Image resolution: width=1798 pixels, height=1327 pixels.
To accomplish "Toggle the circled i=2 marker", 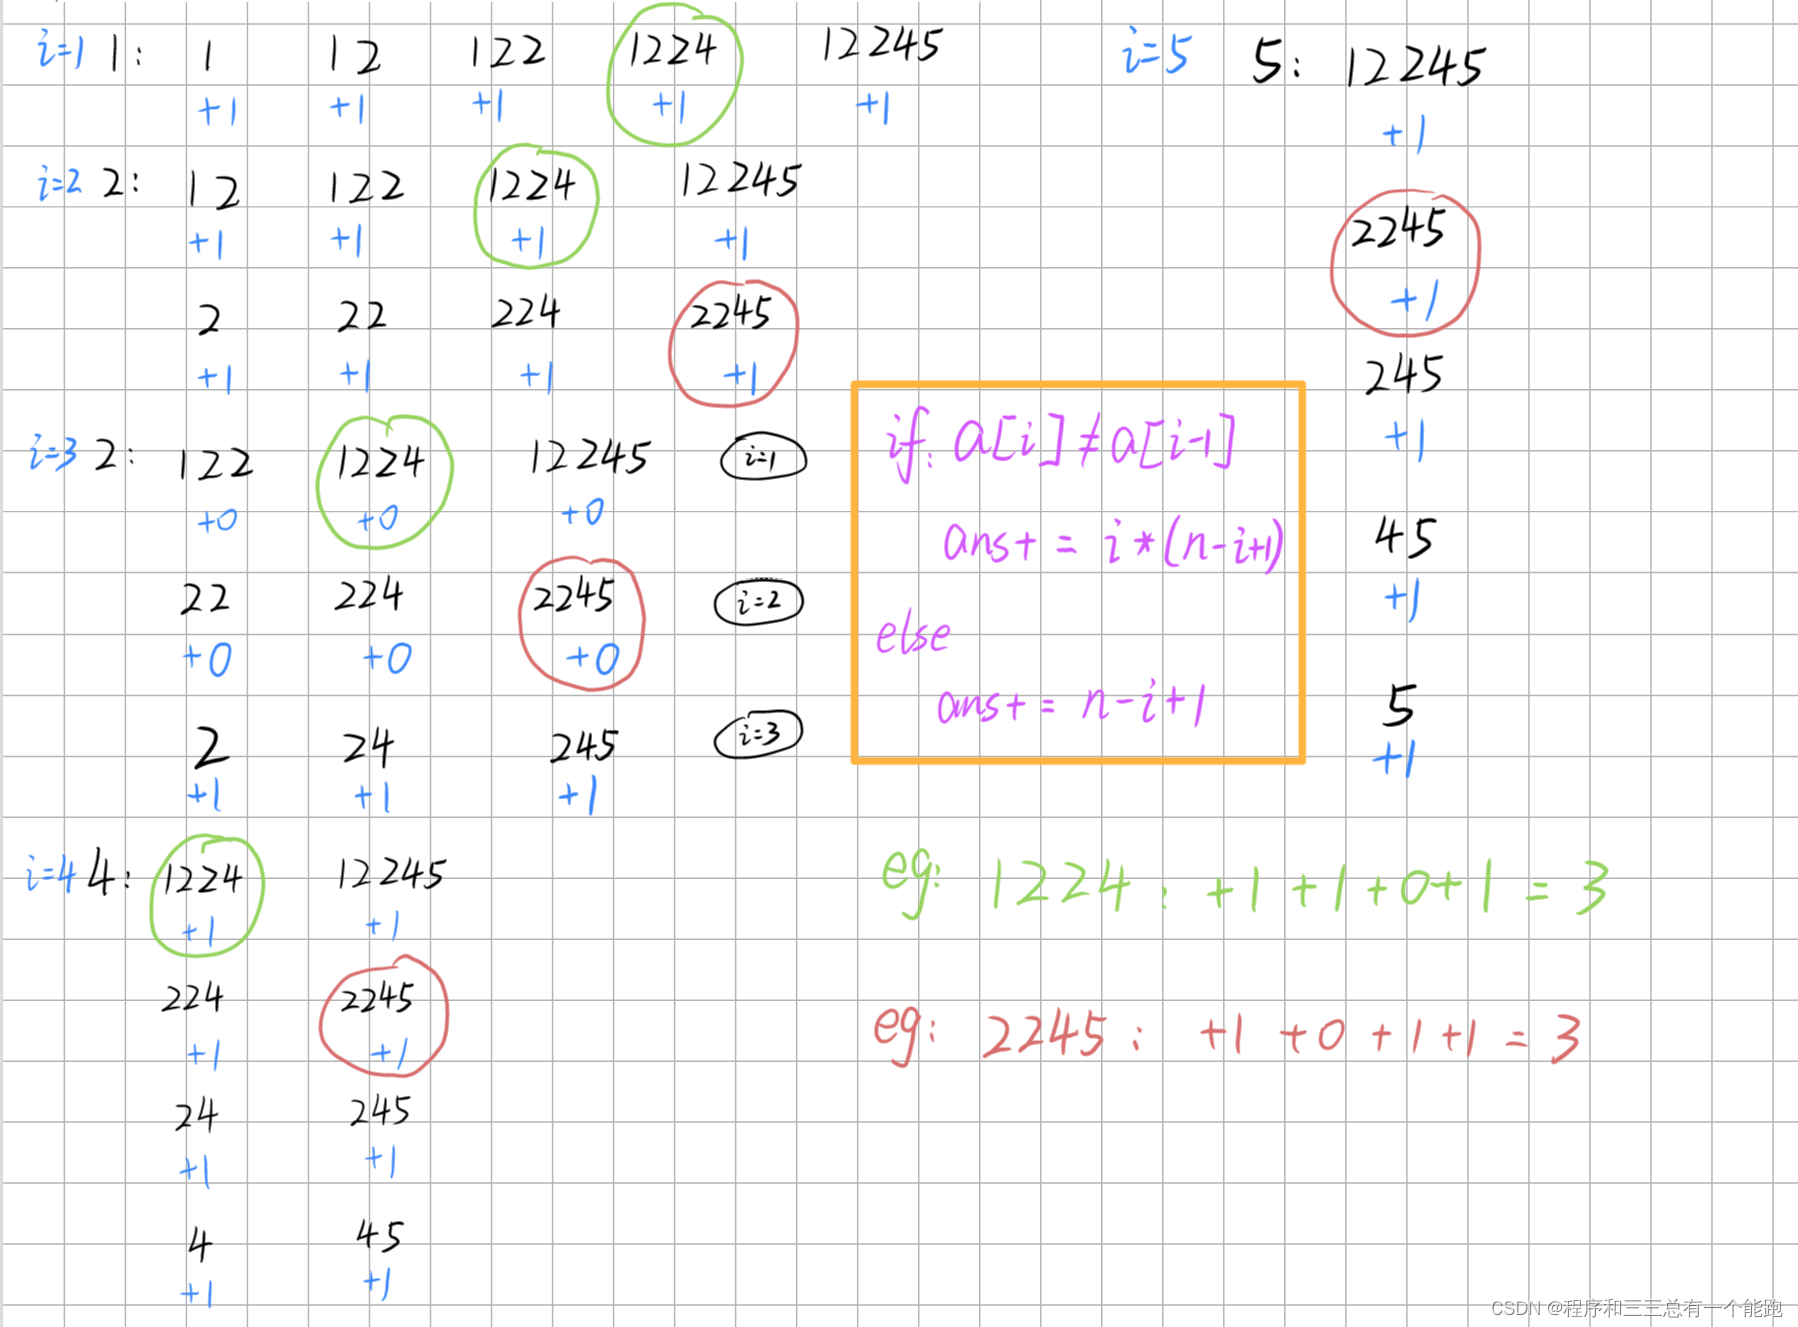I will point(757,601).
